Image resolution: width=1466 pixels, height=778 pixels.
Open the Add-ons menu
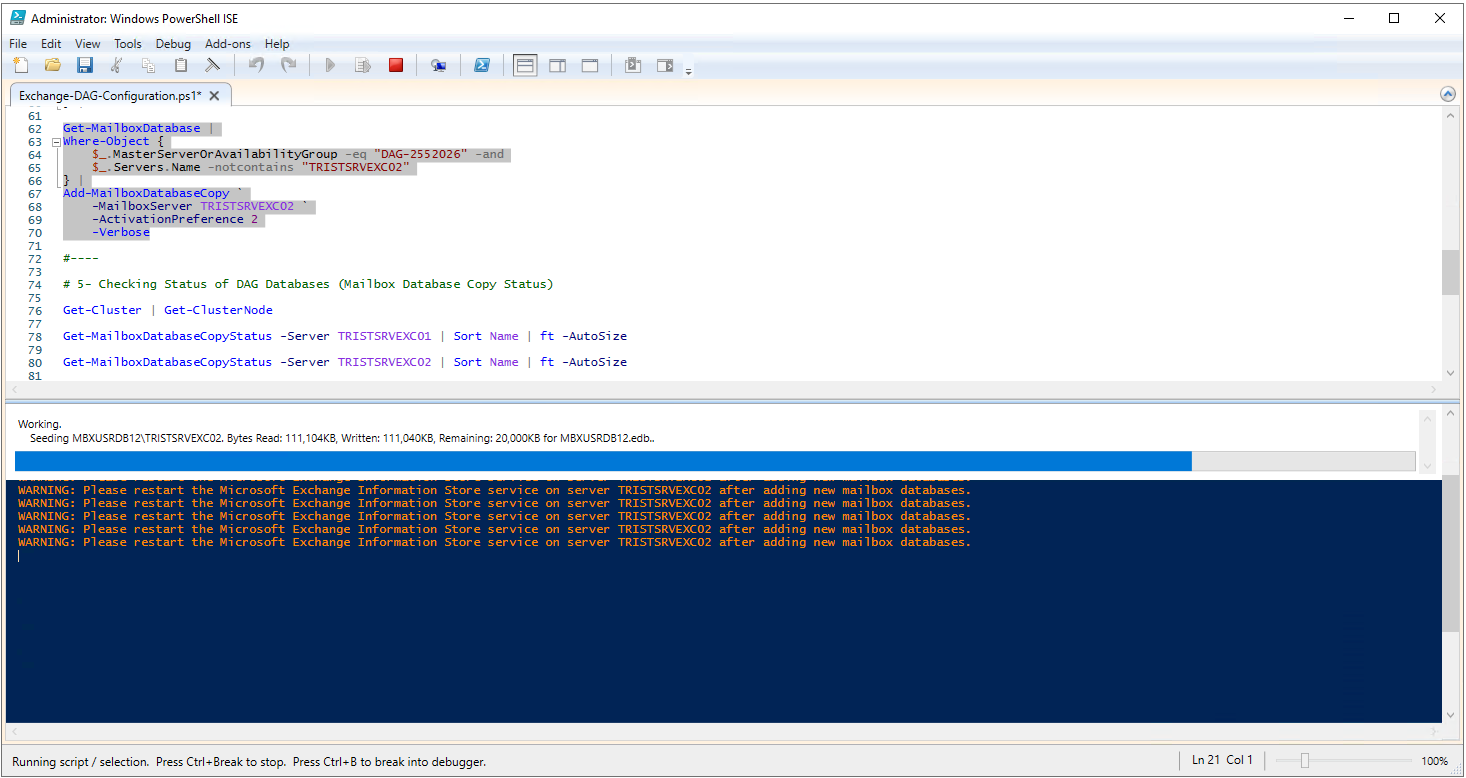(228, 44)
